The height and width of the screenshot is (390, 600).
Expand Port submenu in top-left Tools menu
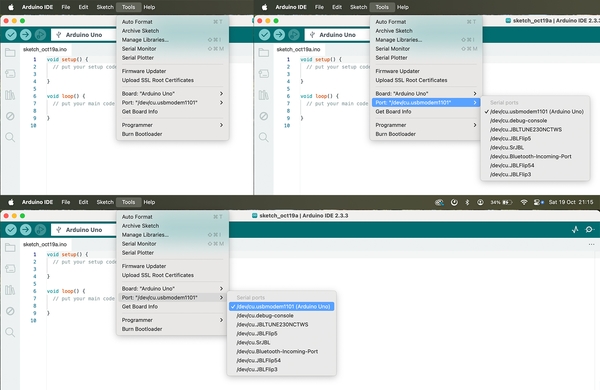[173, 103]
